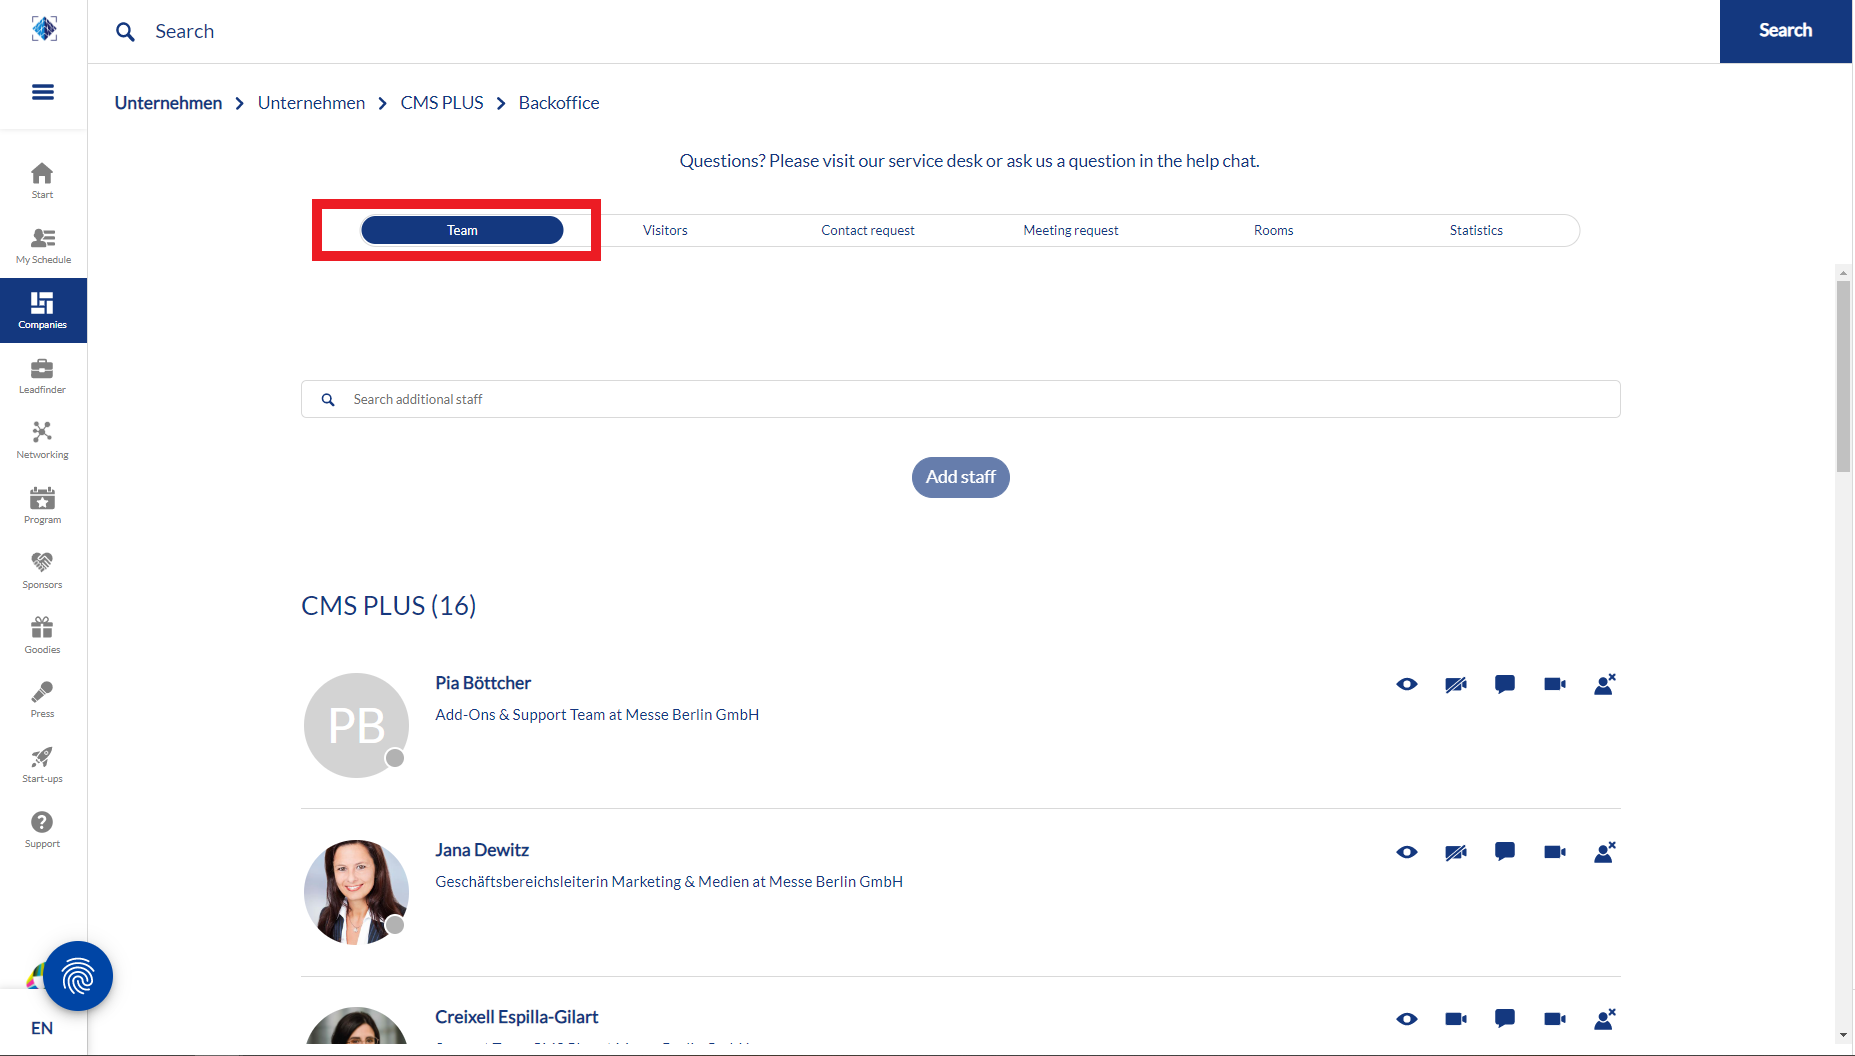Switch to the Rooms tab
The width and height of the screenshot is (1855, 1056).
pos(1274,230)
